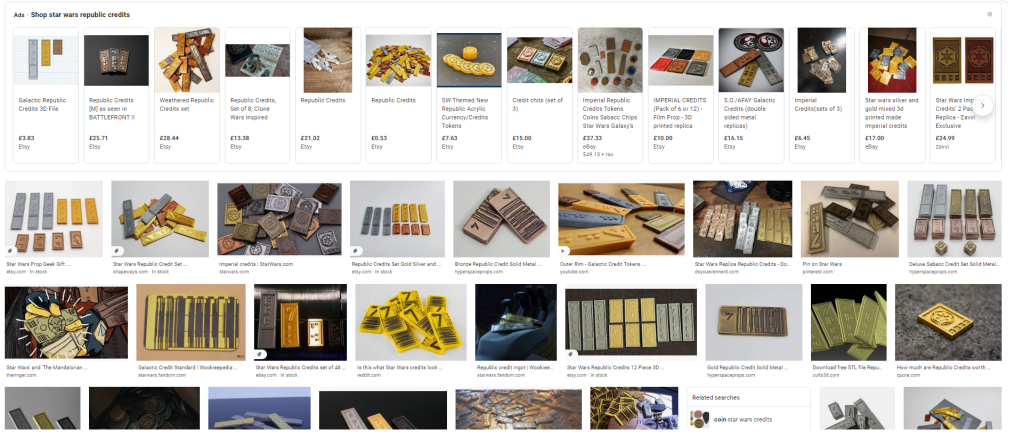Click the product tag icon on the shapeways.com Republic Credit Set image

[x=117, y=250]
